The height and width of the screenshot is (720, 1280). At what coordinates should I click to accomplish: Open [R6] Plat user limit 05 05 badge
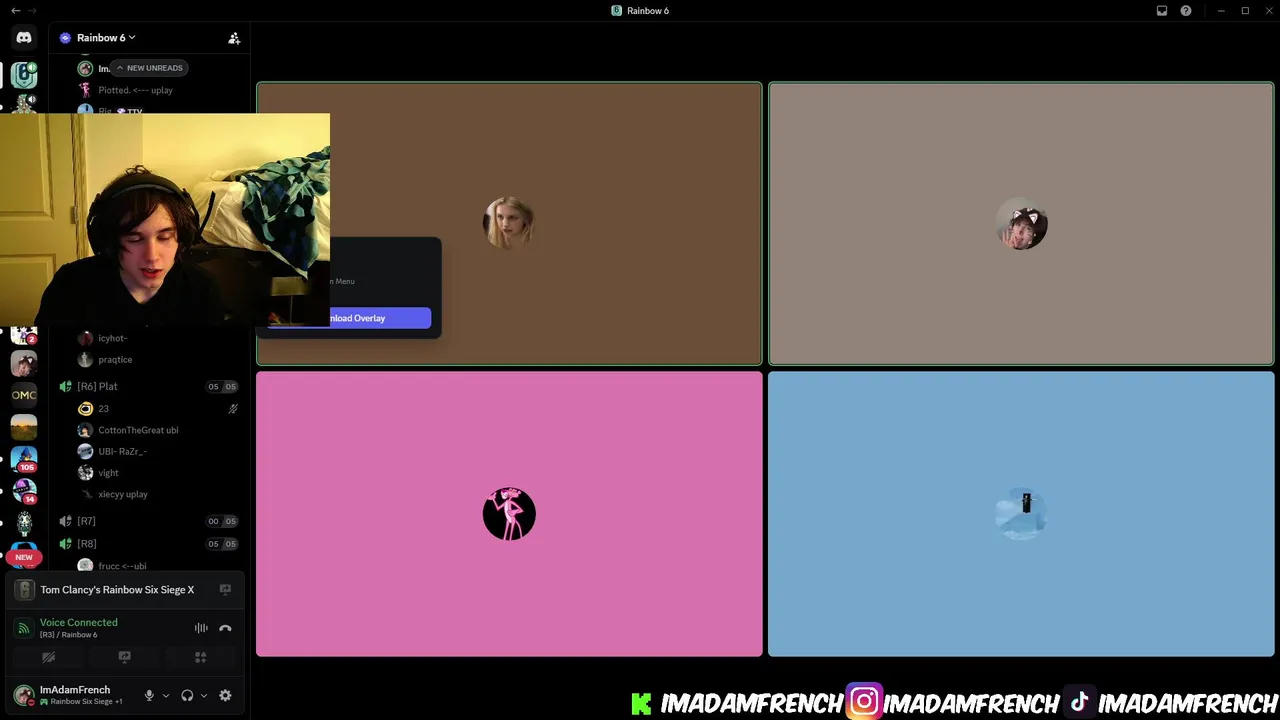click(222, 386)
